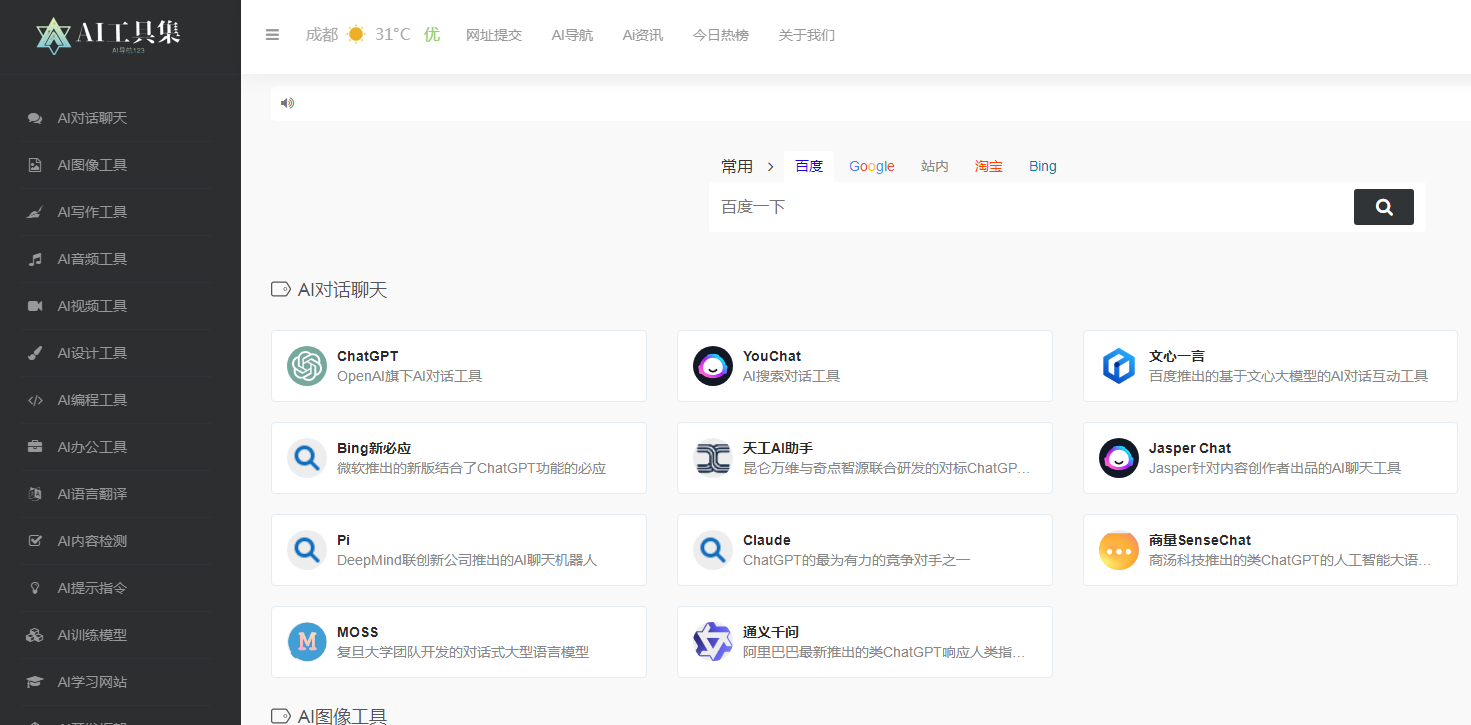Click the magnifier search button

click(1383, 207)
